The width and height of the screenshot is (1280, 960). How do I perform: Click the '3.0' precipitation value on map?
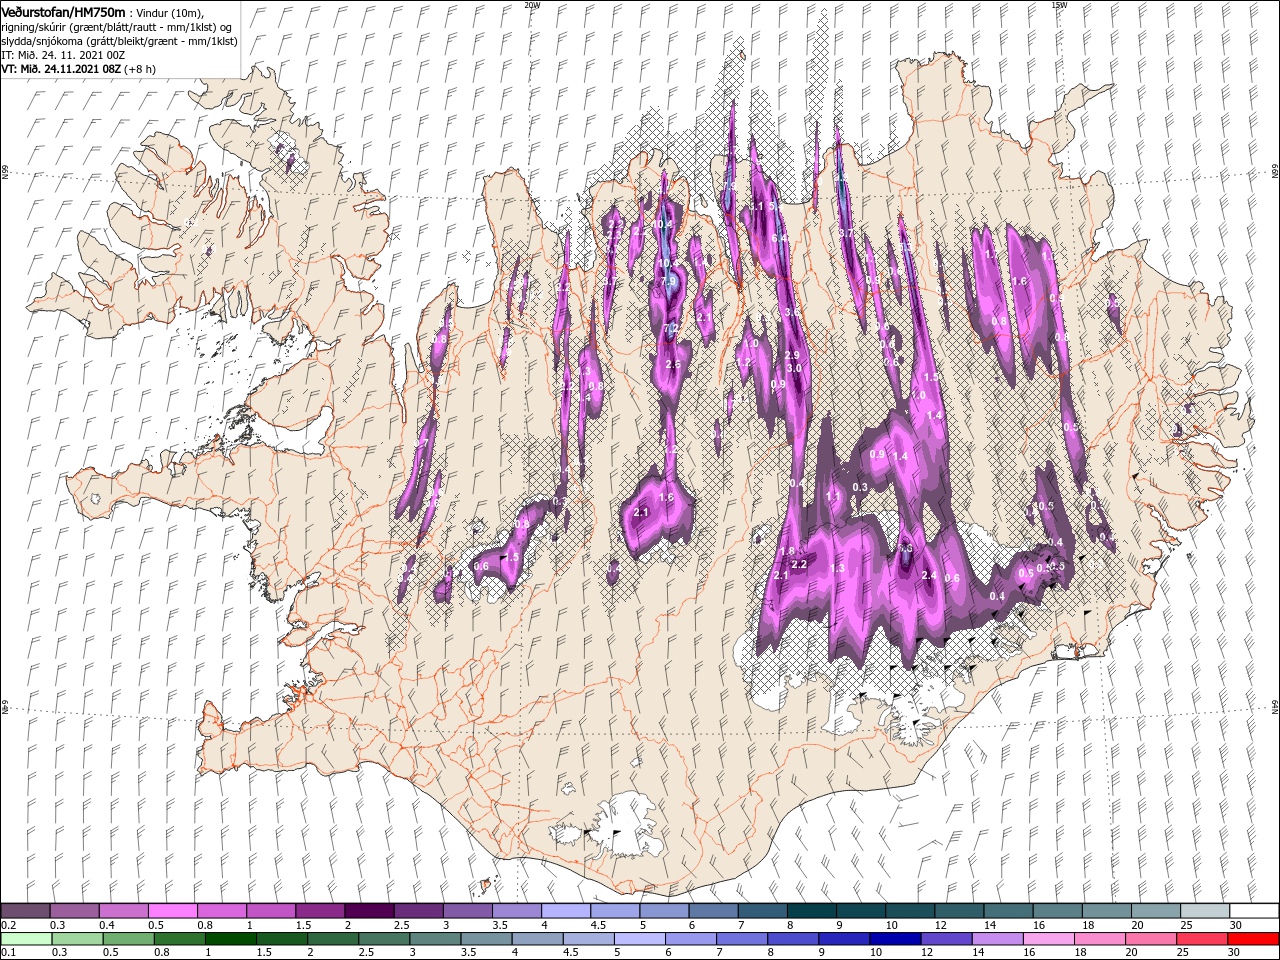(794, 368)
